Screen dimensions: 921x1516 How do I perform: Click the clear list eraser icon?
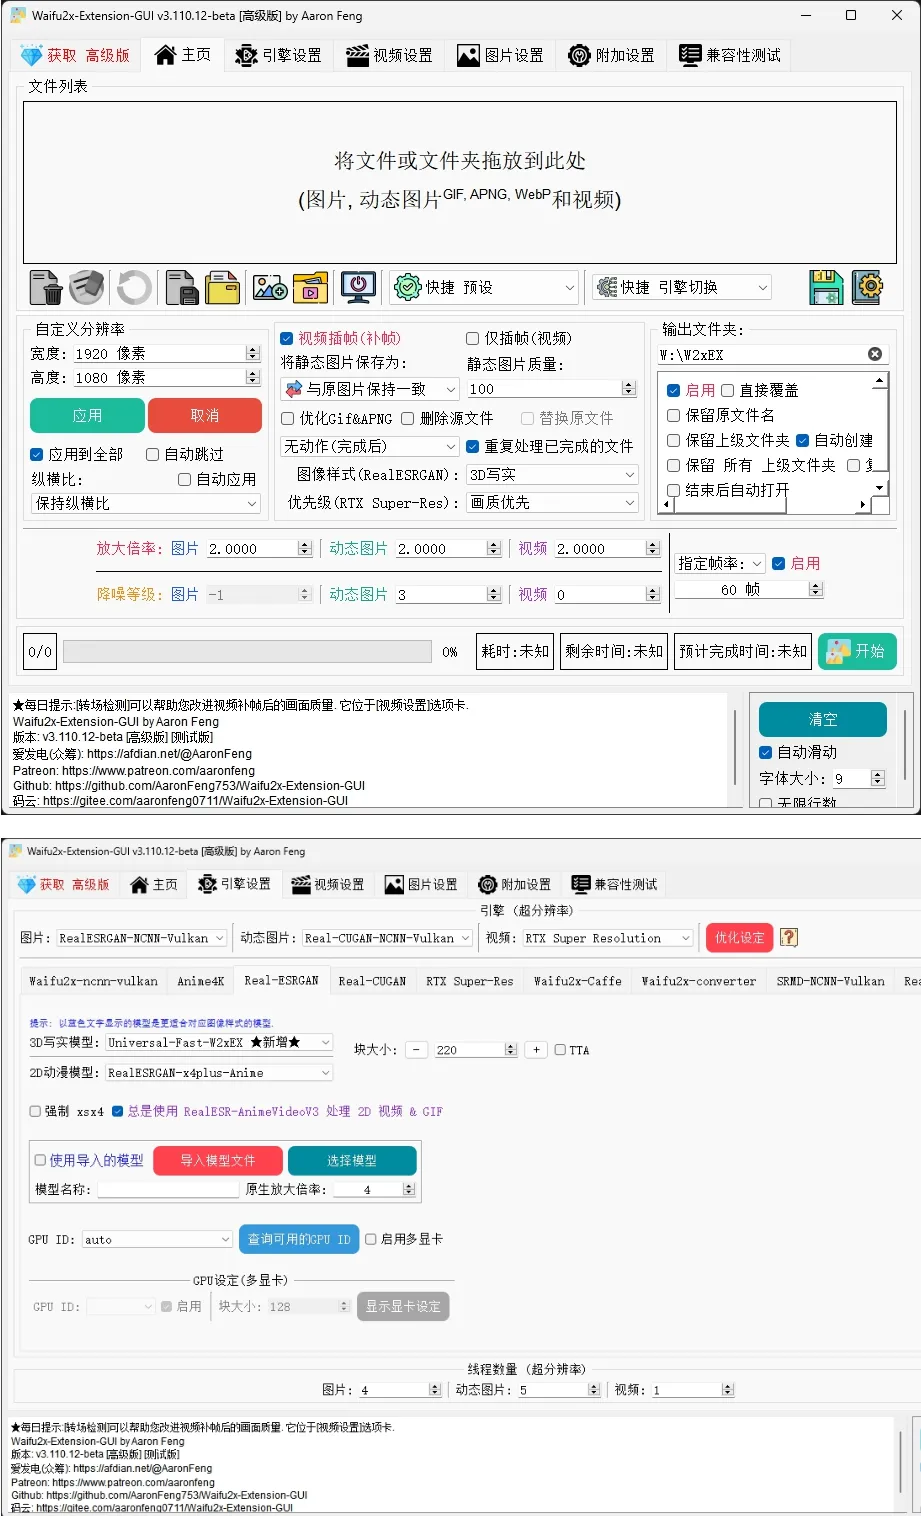click(x=86, y=288)
